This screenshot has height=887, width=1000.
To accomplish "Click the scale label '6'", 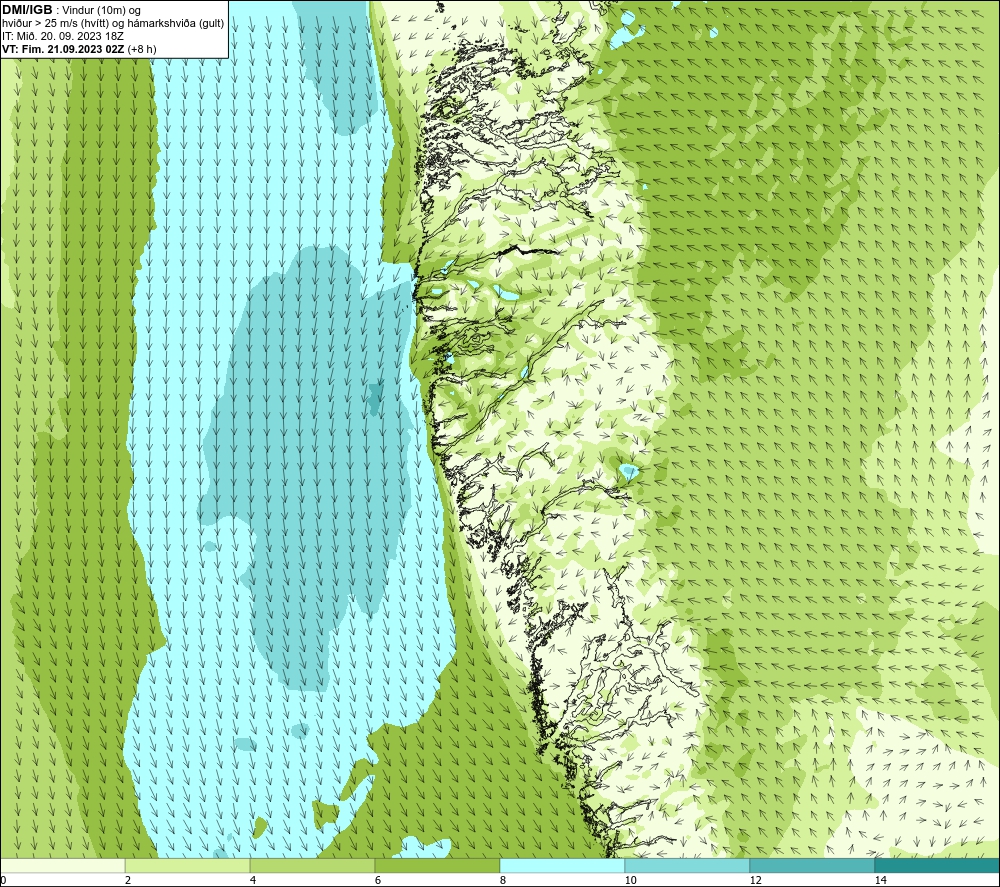I will [x=378, y=881].
